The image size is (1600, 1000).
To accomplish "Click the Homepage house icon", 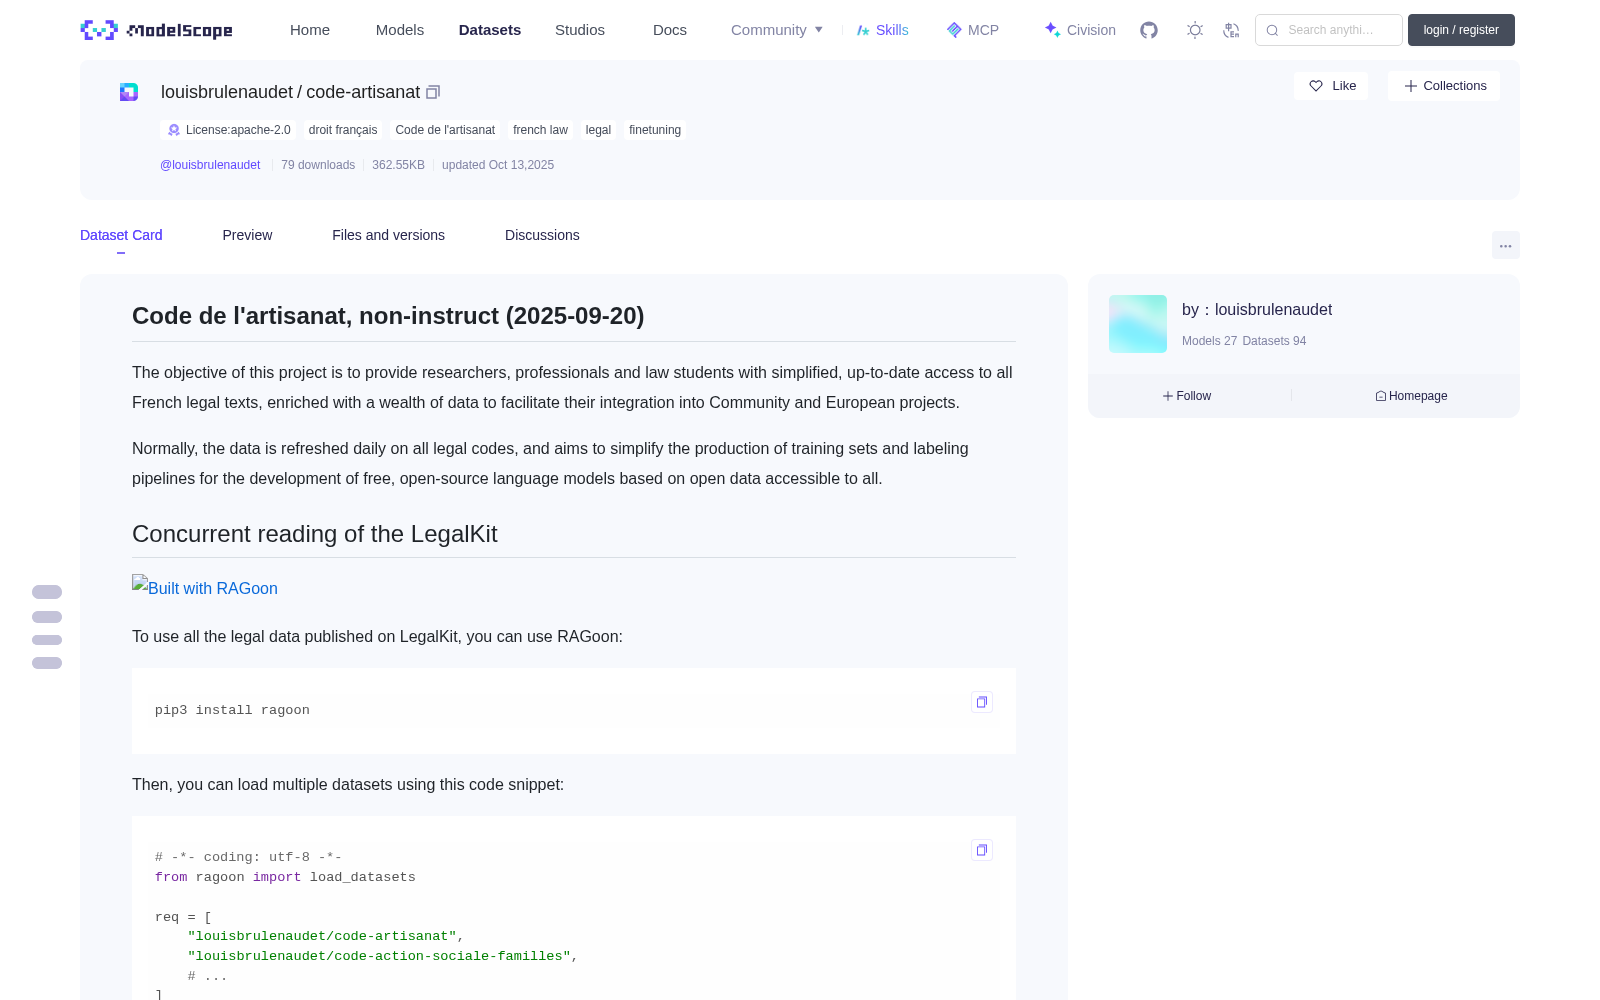I will [x=1381, y=396].
